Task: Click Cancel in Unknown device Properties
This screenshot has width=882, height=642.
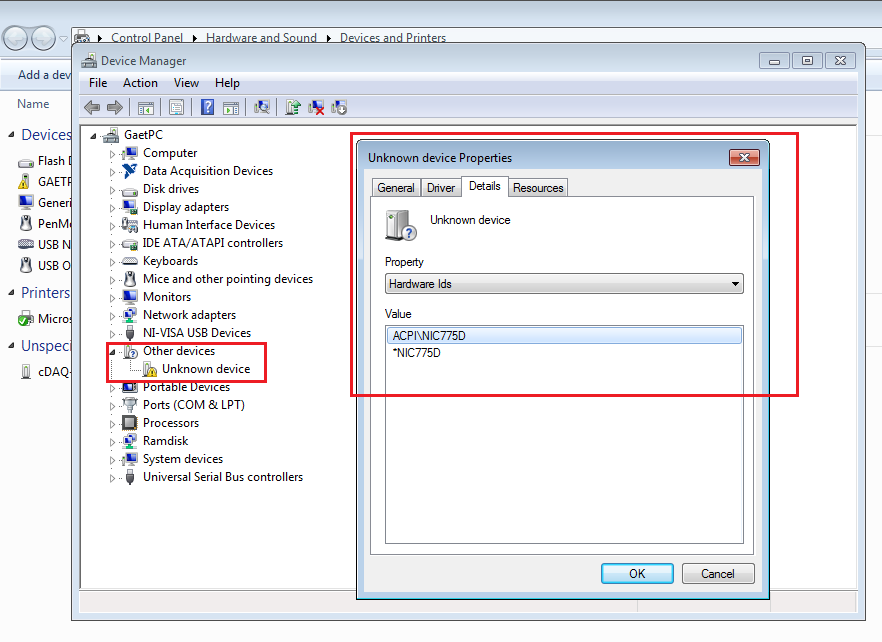Action: (x=718, y=573)
